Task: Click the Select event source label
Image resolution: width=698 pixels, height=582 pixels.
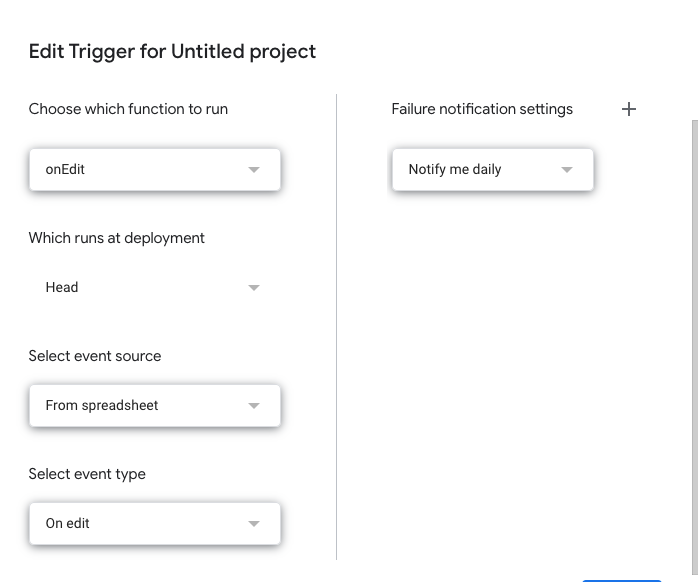Action: (x=95, y=356)
